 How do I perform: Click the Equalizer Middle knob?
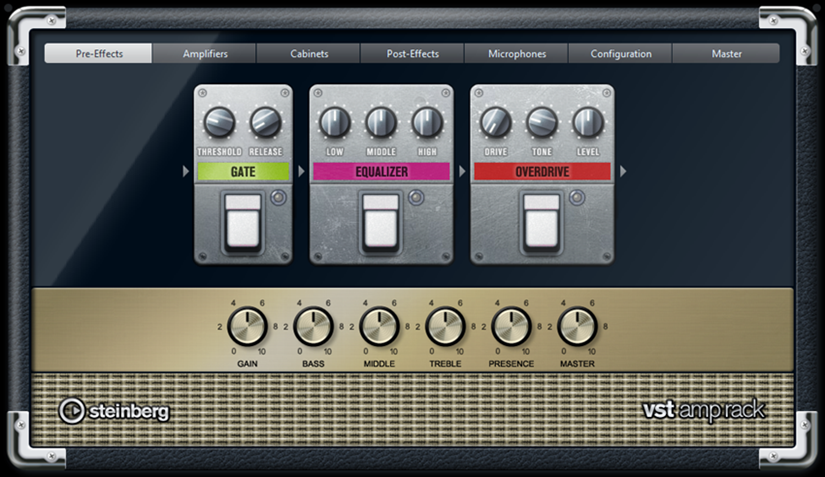(381, 122)
